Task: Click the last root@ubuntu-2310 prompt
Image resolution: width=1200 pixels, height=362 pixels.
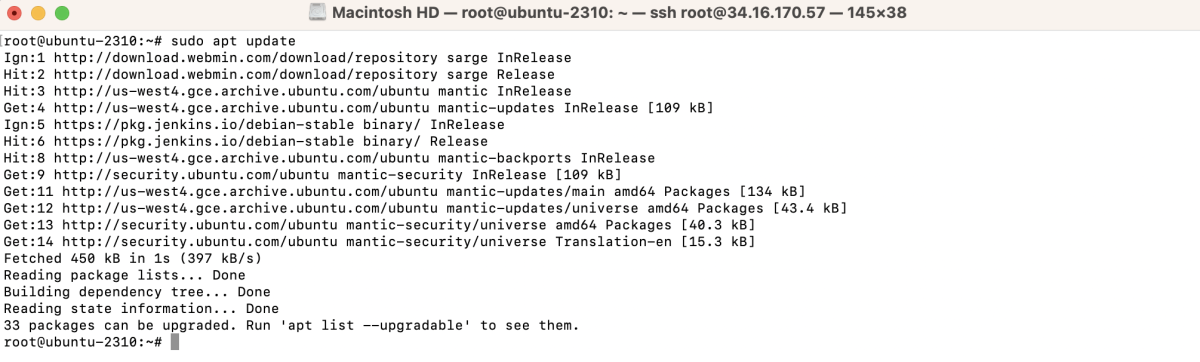Action: 83,342
